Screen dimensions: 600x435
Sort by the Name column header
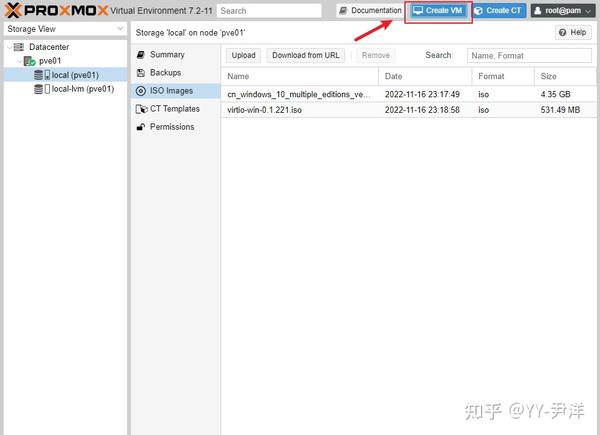(300, 77)
